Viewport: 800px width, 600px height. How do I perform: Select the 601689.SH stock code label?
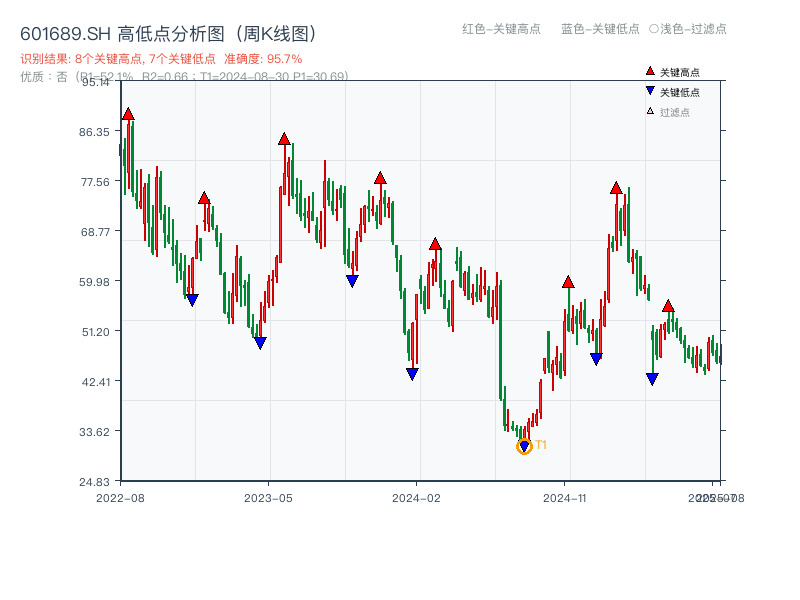58,31
